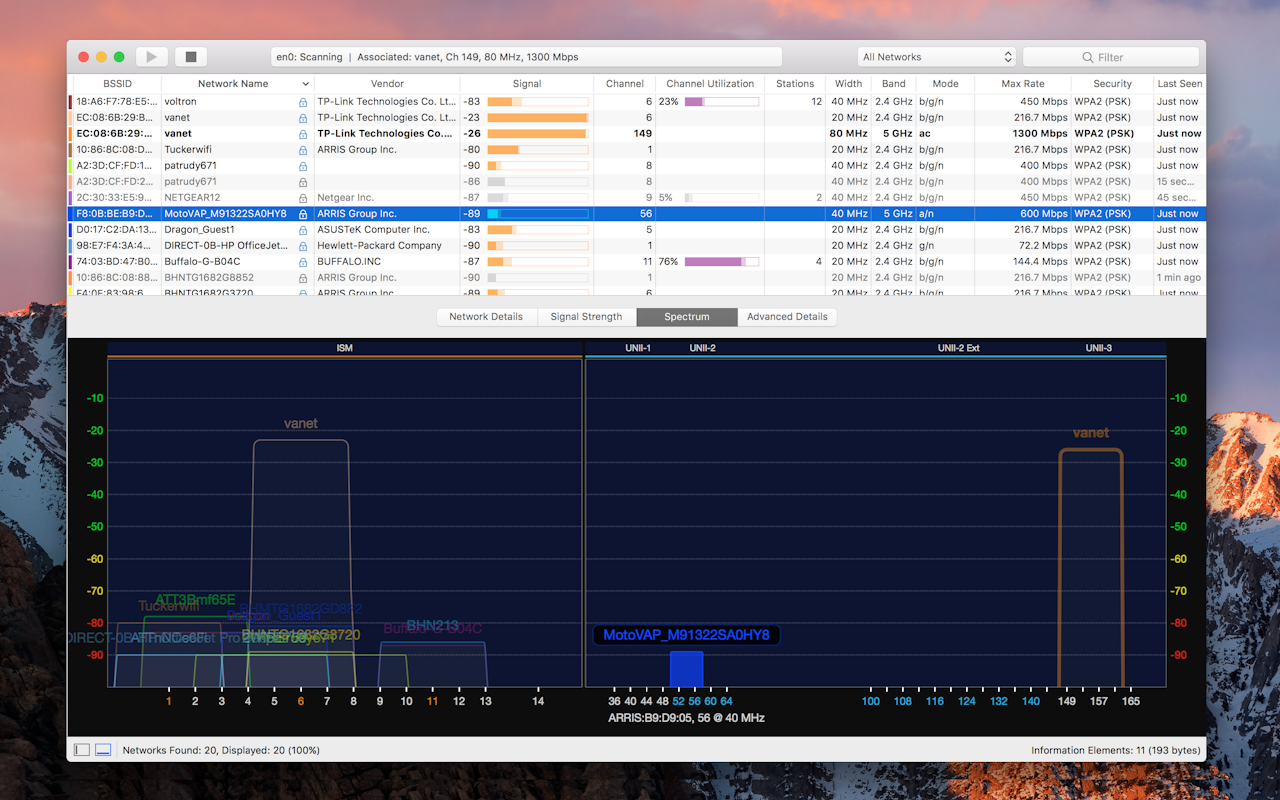
Task: Start a new scan with the play icon
Action: click(x=150, y=56)
